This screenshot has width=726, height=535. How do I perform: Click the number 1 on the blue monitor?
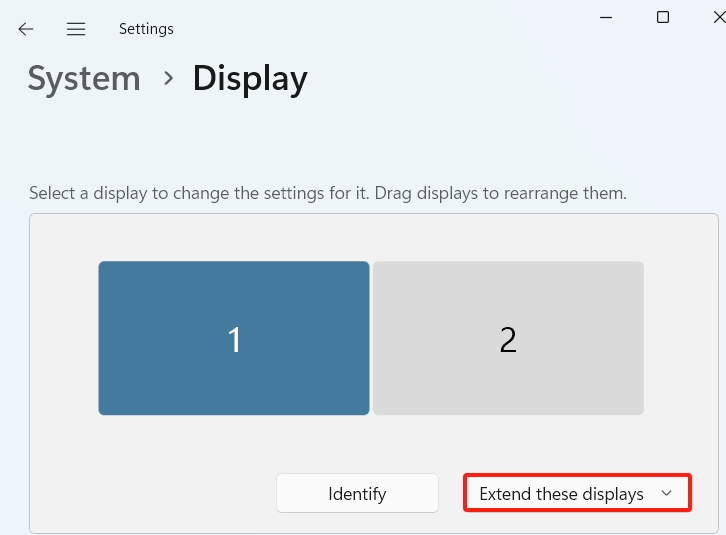pos(234,341)
